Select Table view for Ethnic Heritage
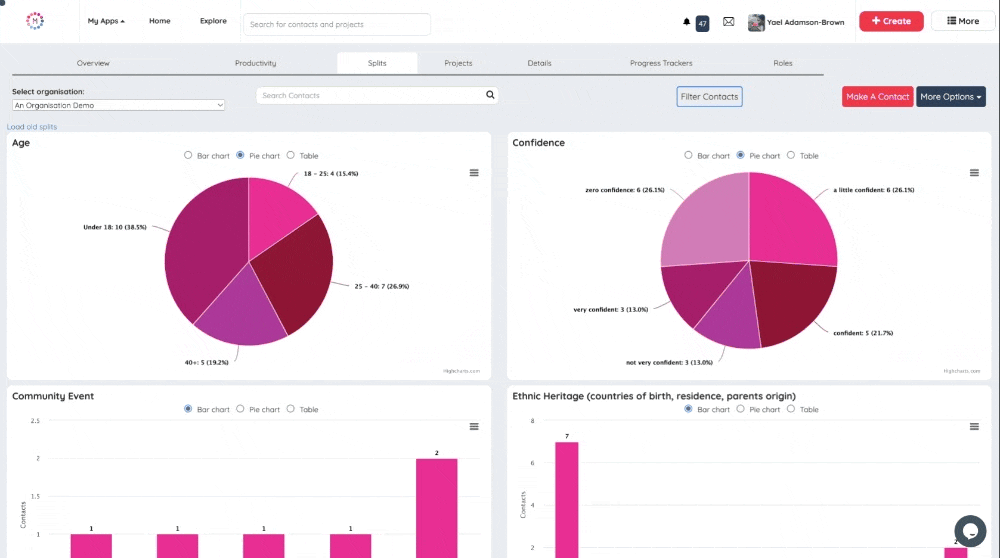The image size is (1000, 558). [791, 409]
